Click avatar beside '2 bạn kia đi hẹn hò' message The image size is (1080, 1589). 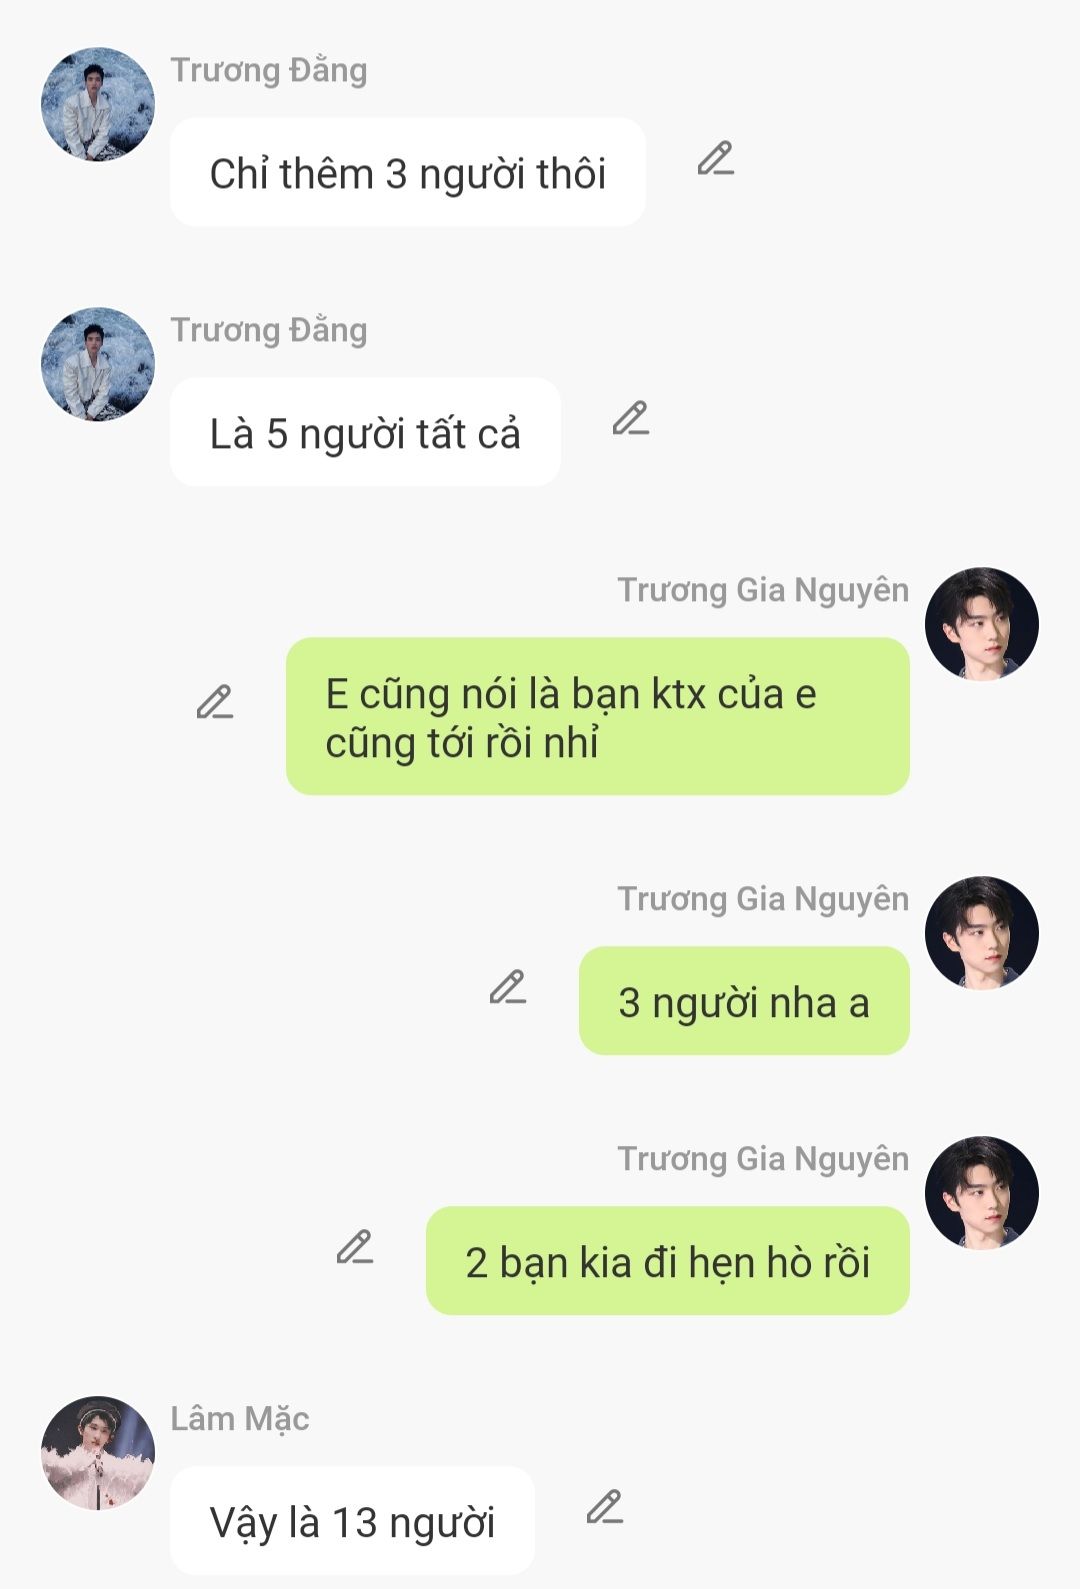tap(982, 1193)
